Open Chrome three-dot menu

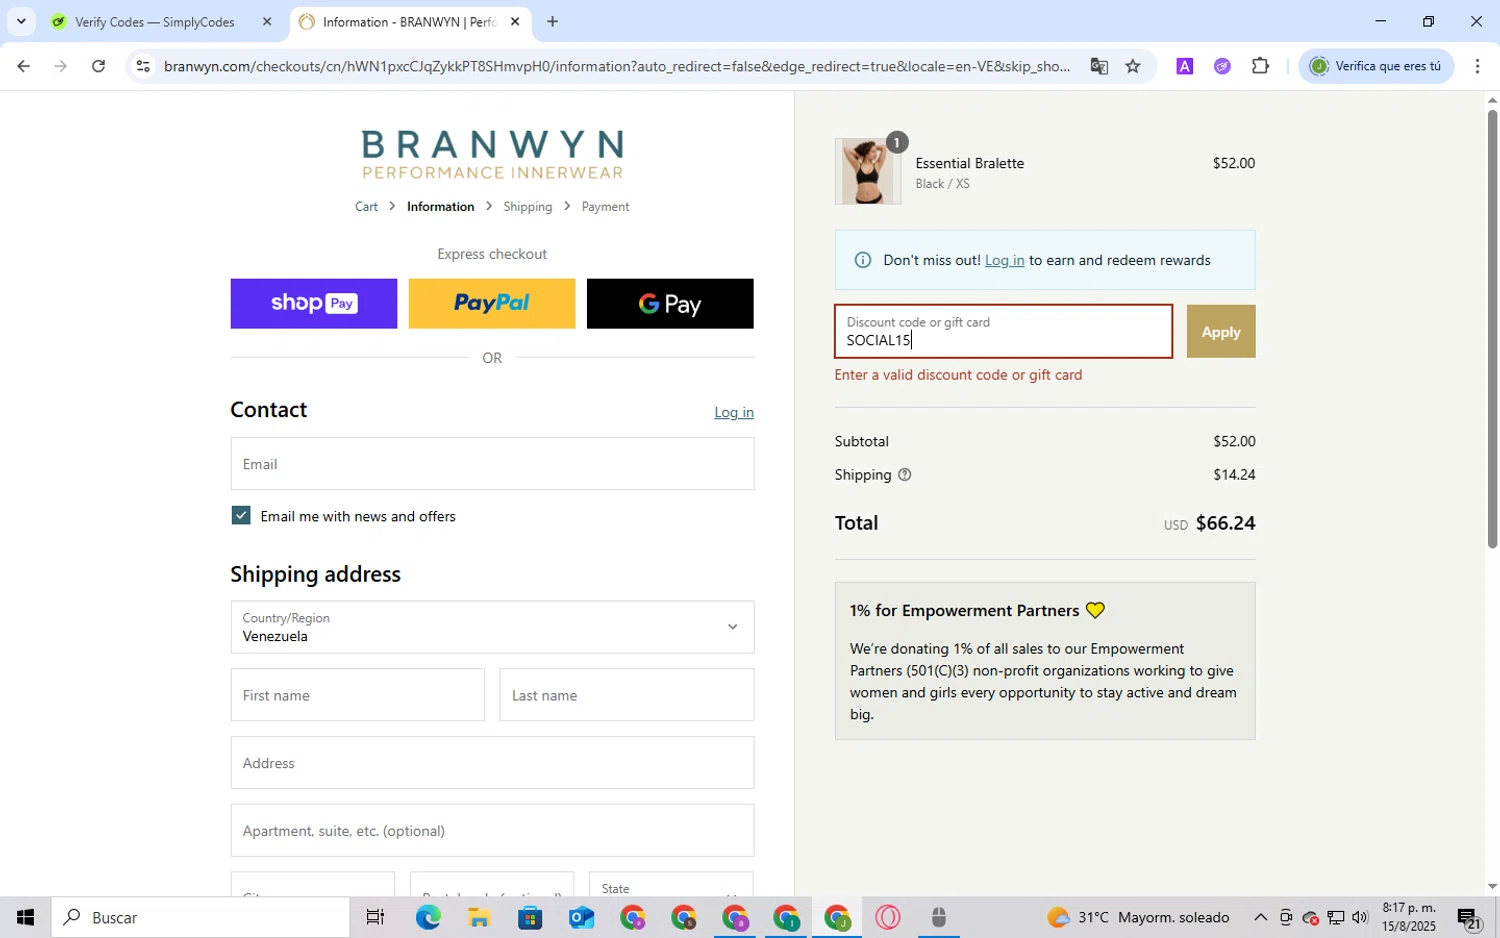coord(1477,67)
